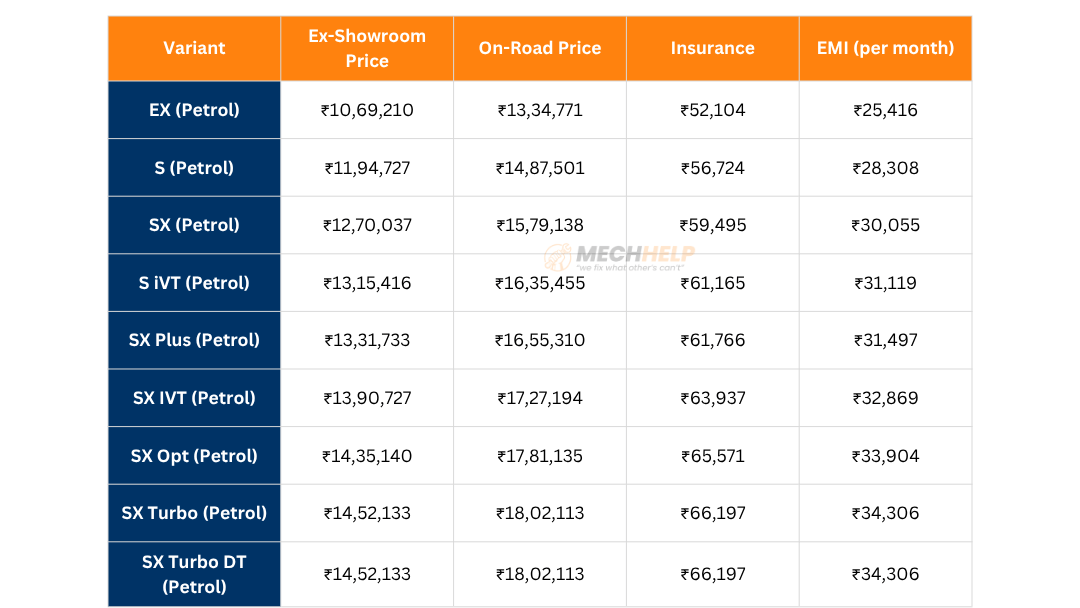Select the S iVT (Petrol) variant

(x=193, y=283)
